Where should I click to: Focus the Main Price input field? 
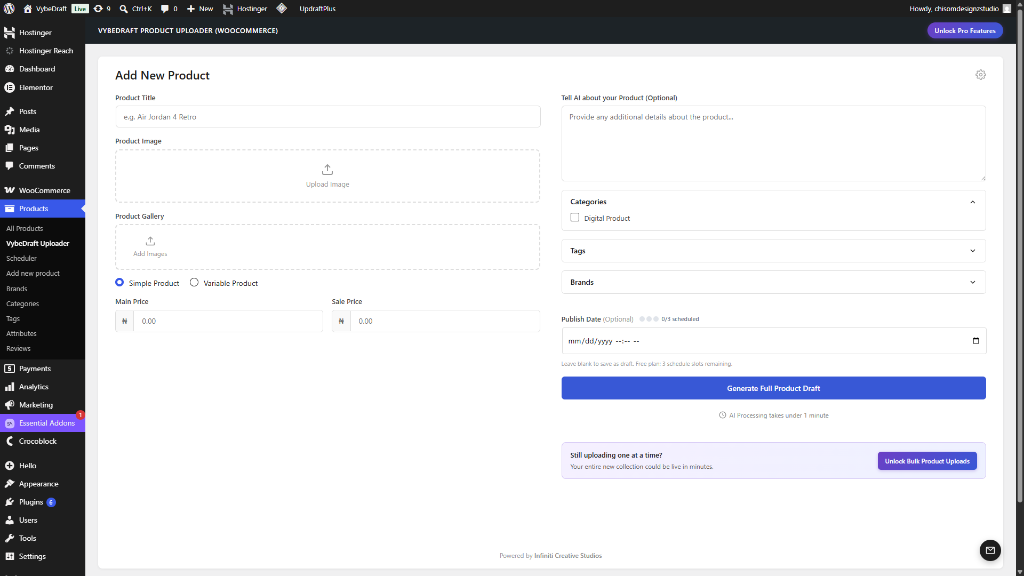coord(228,321)
